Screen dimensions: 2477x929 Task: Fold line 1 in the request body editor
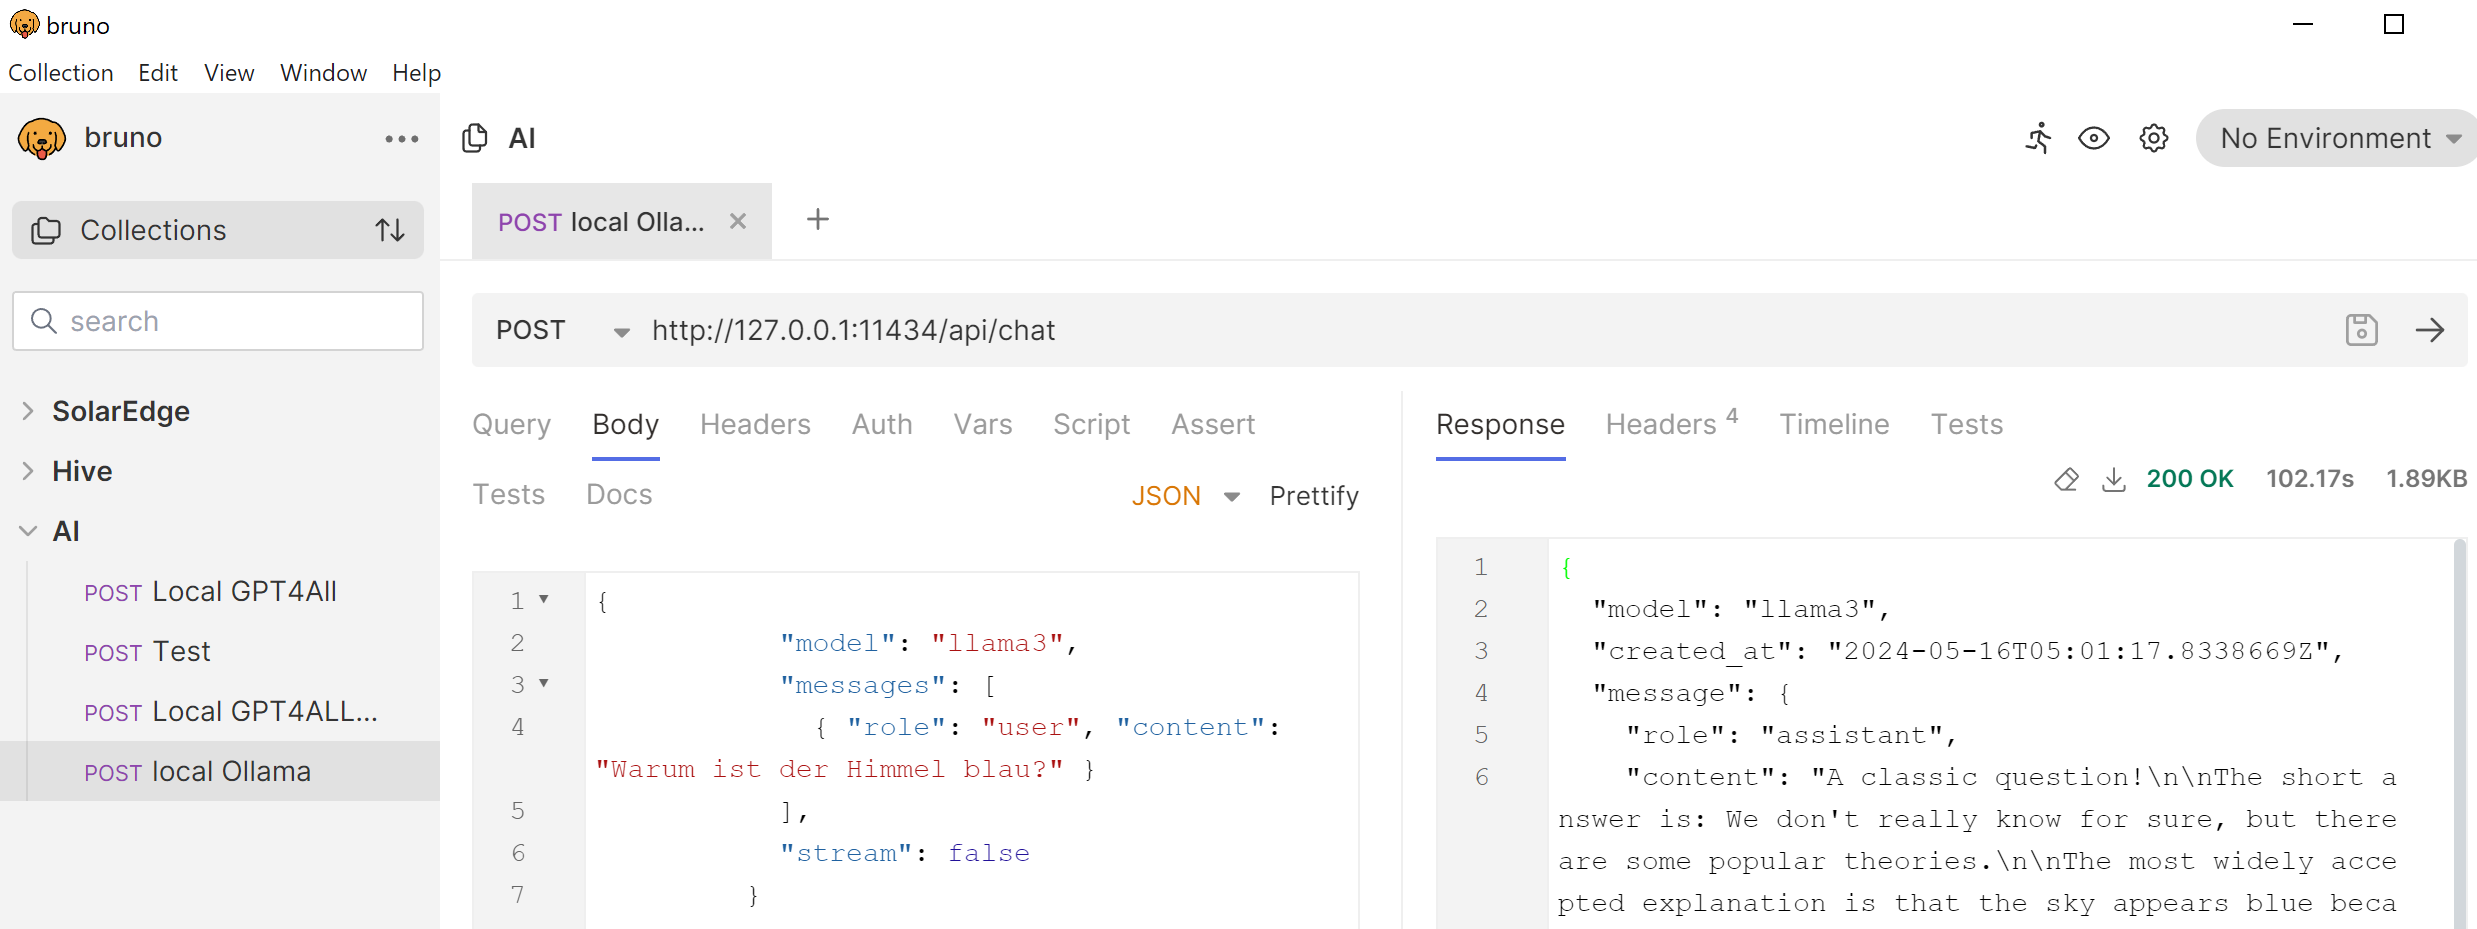pos(544,600)
